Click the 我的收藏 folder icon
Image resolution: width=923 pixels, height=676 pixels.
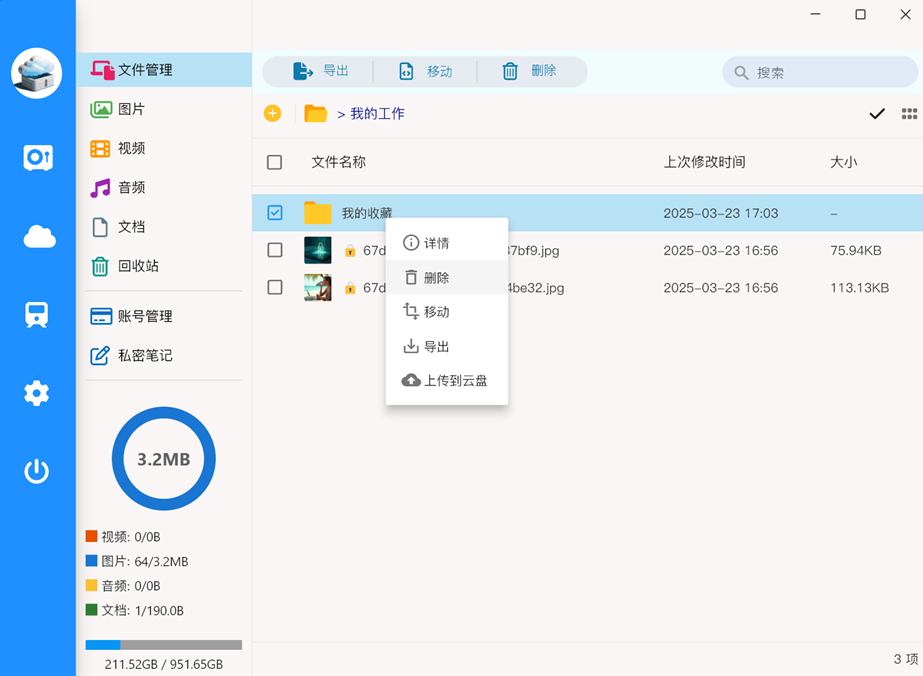click(318, 213)
